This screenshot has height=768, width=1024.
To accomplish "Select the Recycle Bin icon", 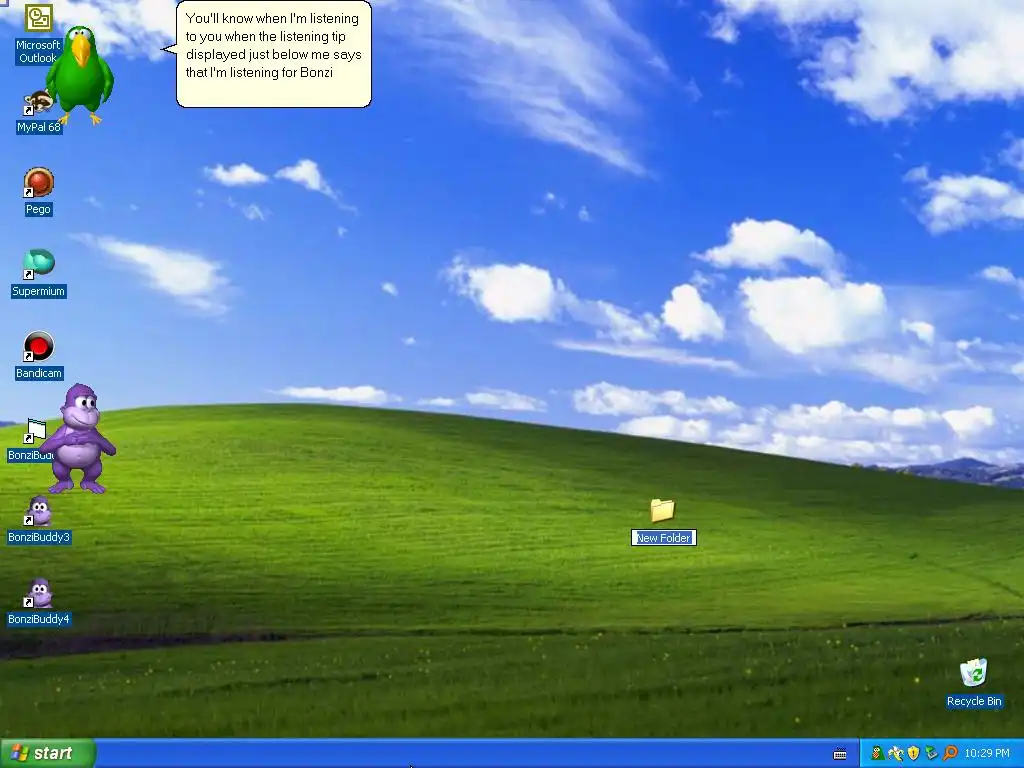I will point(974,673).
